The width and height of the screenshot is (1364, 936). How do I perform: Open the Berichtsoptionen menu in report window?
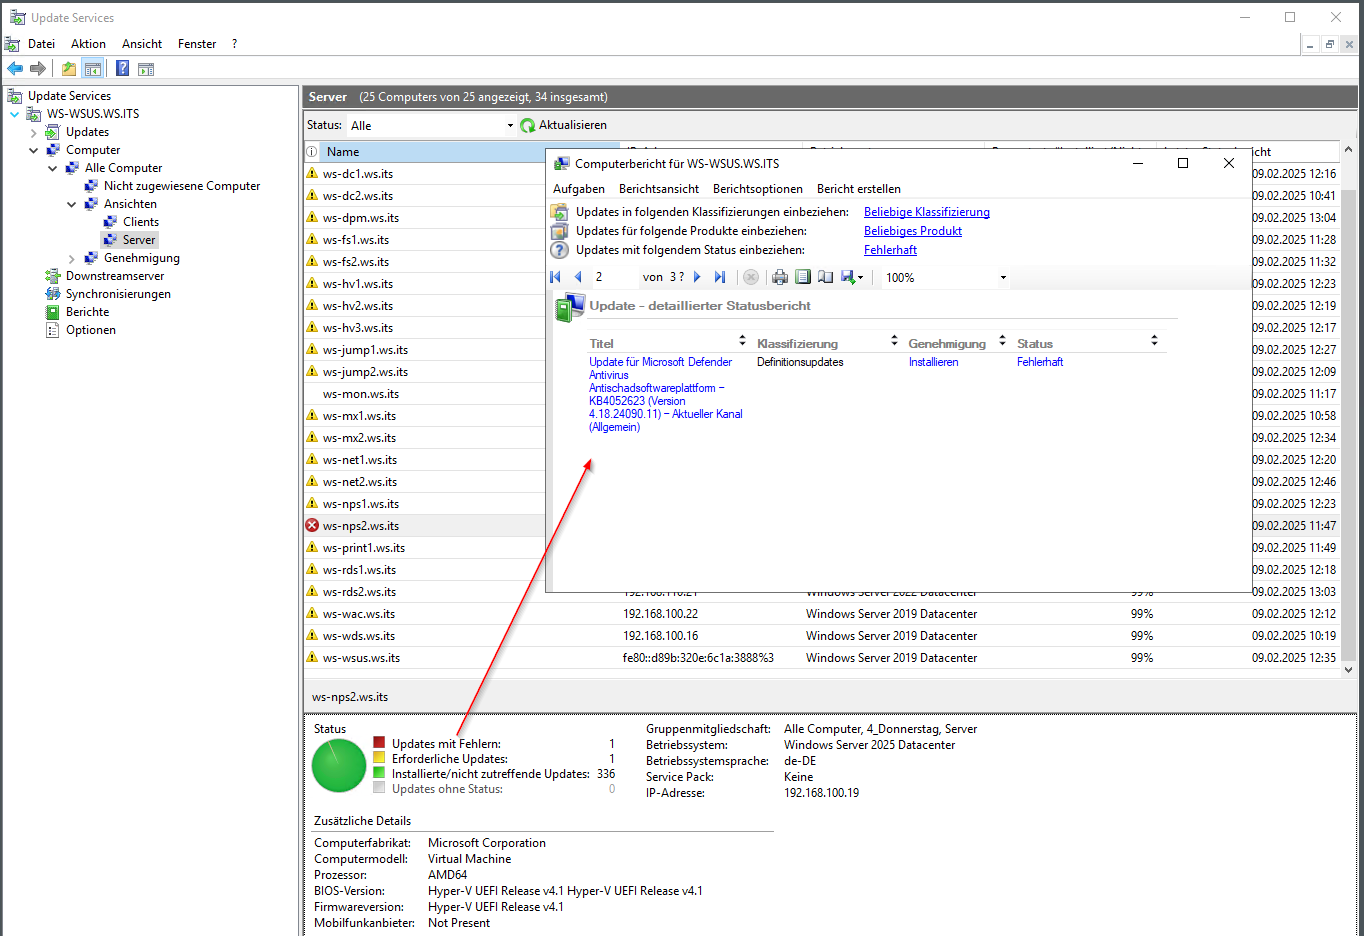click(x=758, y=189)
